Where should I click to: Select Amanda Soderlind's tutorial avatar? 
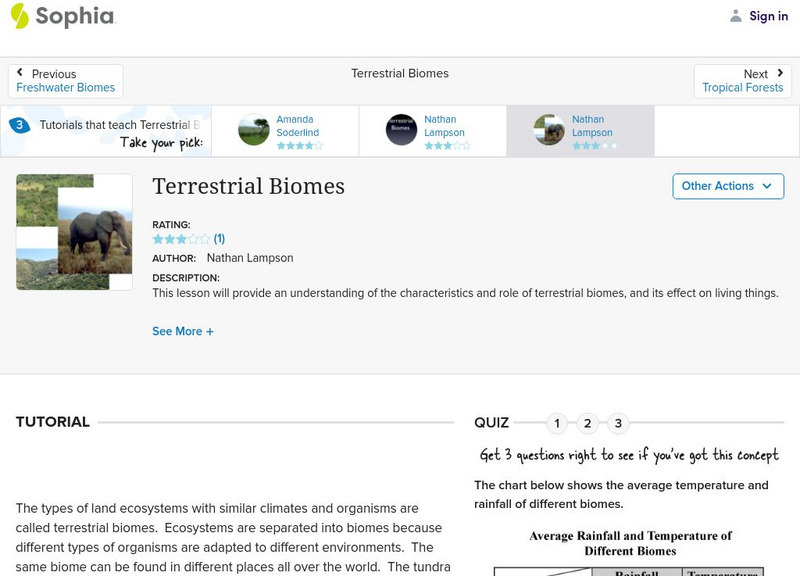coord(254,130)
